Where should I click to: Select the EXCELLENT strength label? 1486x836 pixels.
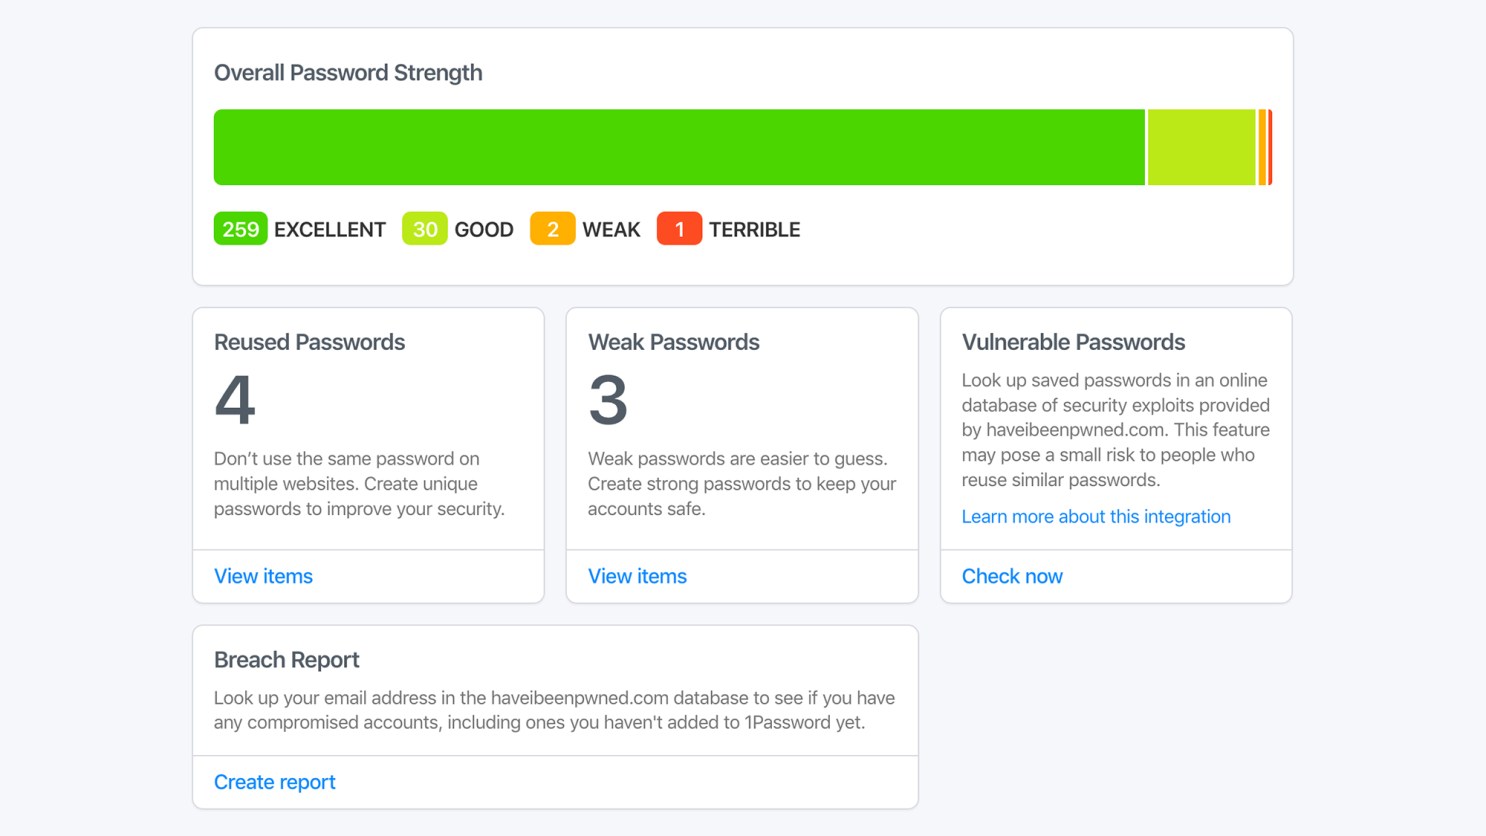pyautogui.click(x=330, y=229)
